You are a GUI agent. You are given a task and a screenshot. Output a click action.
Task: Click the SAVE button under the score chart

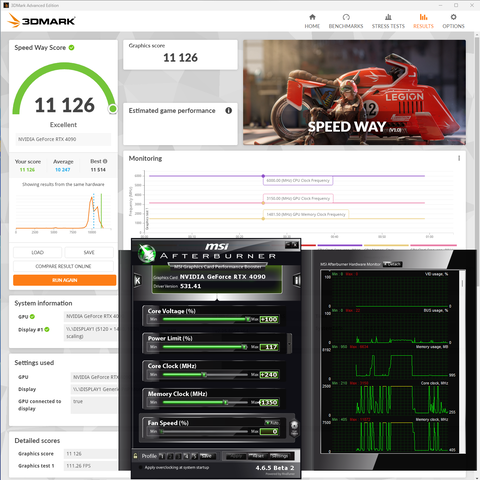(89, 252)
